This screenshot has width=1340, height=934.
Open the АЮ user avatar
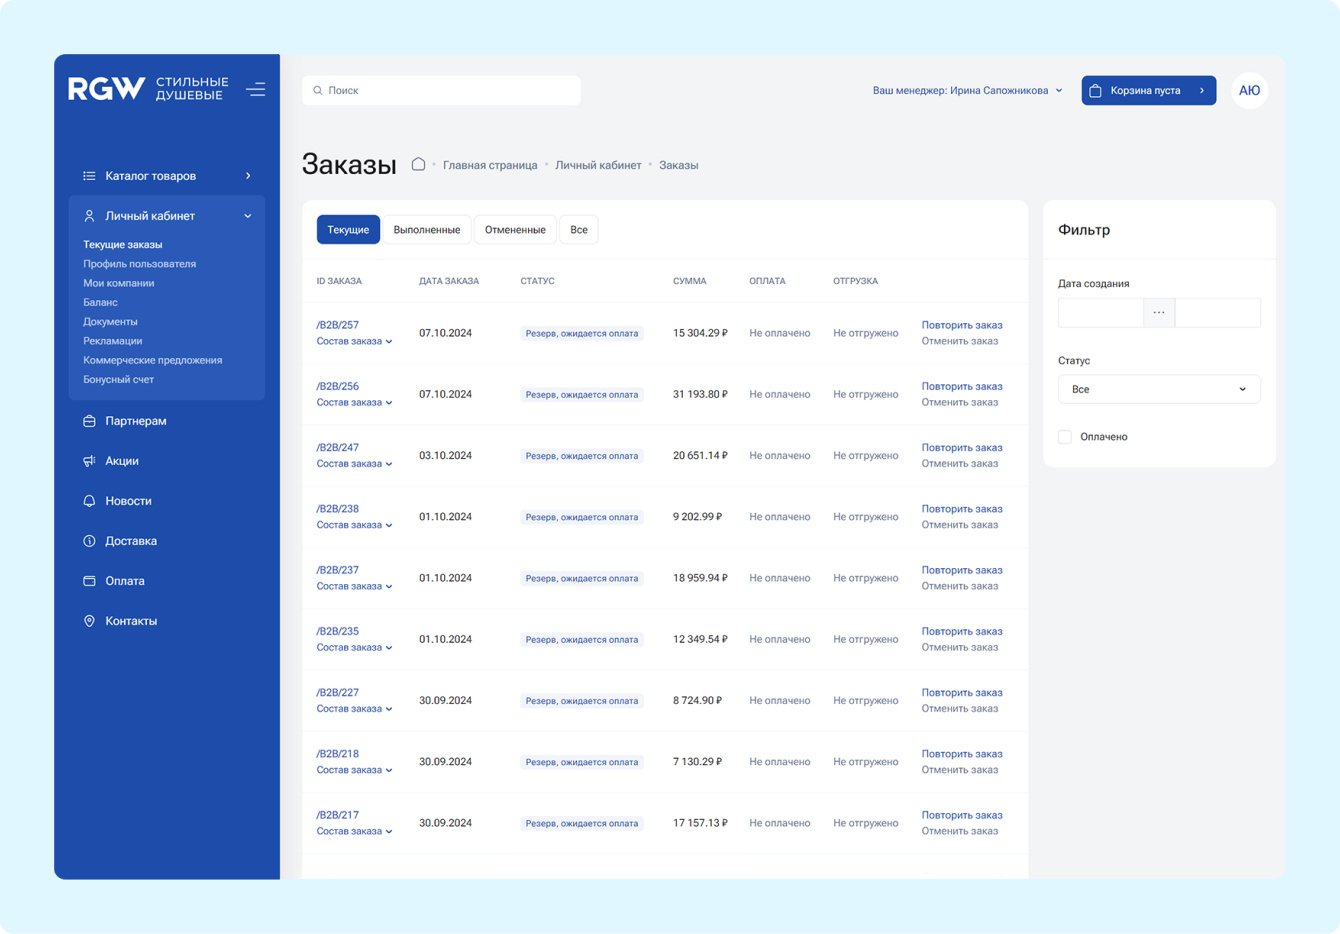click(x=1249, y=90)
